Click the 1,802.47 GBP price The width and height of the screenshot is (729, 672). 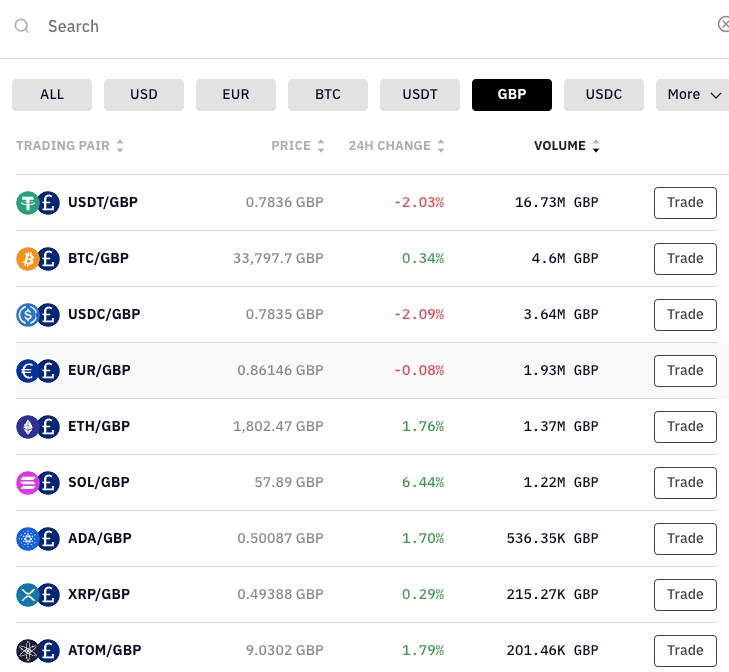(x=278, y=426)
